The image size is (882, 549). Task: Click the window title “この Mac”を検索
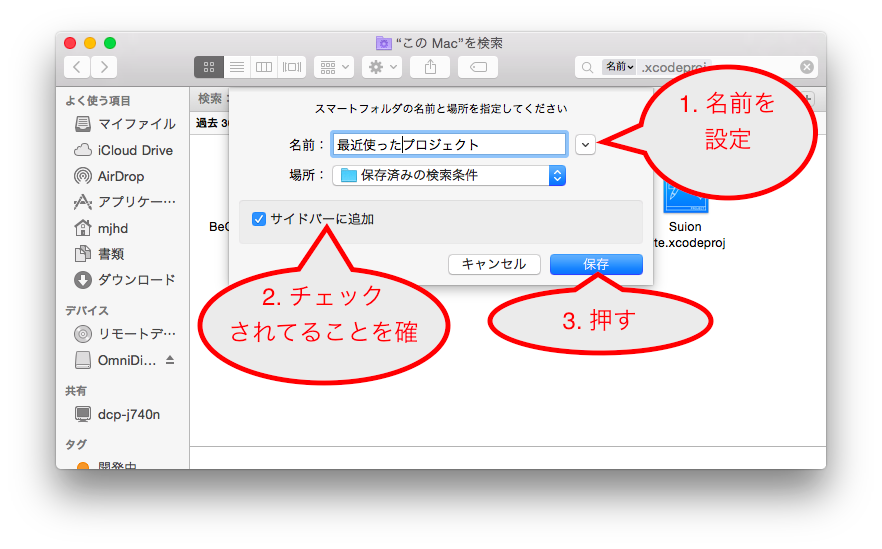[449, 43]
